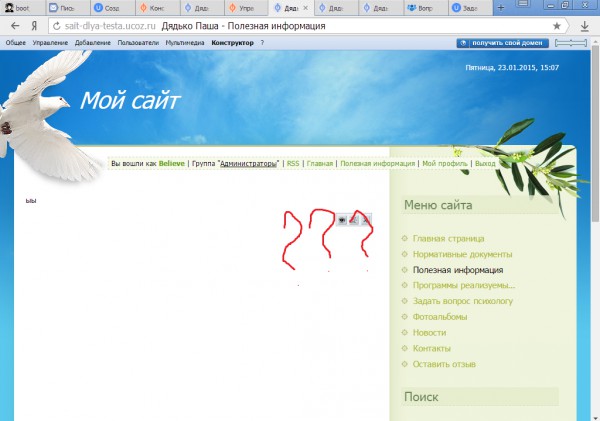Click the Yandex 'Я' home icon
This screenshot has width=600, height=421.
[34, 26]
